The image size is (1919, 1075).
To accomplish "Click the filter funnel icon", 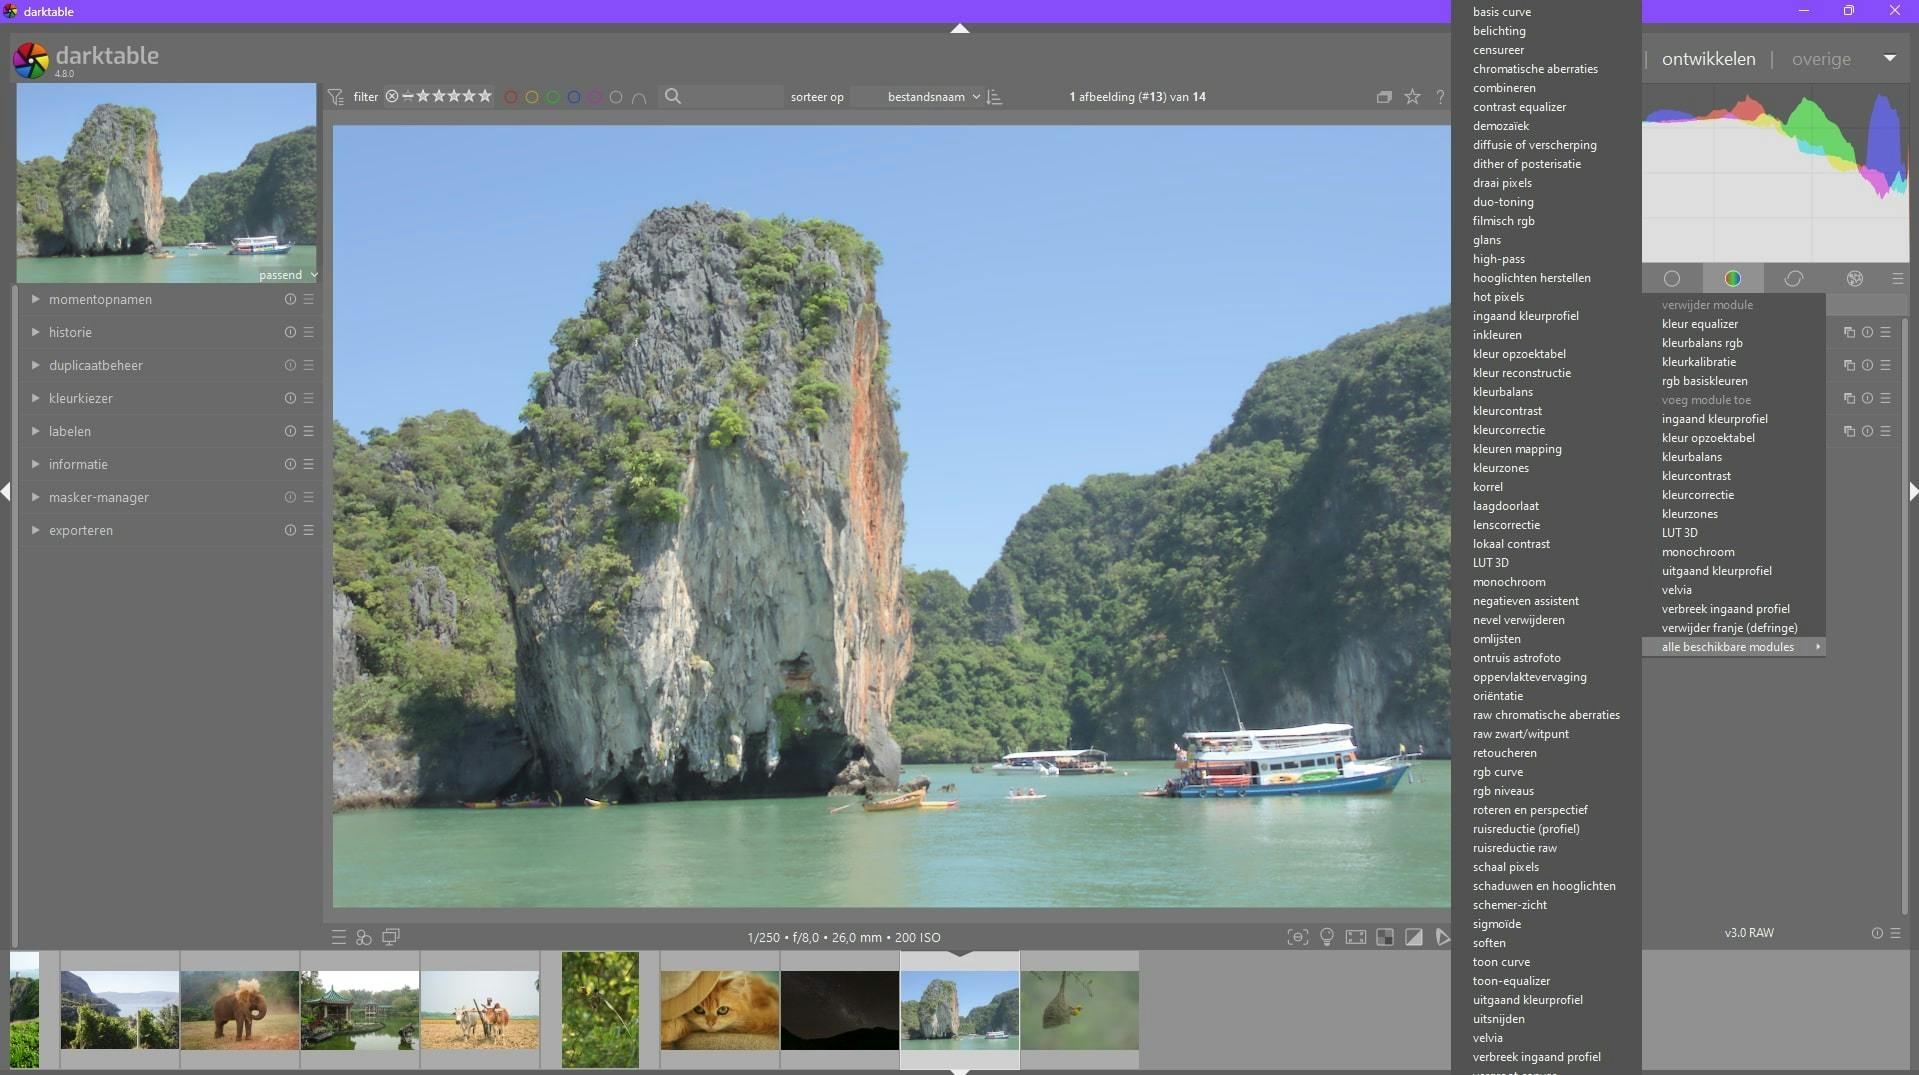I will (x=336, y=97).
